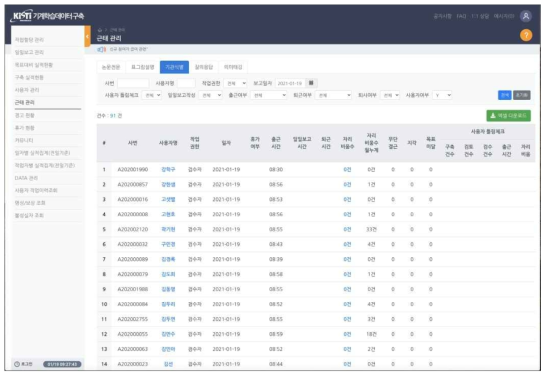Open 휴가 현황 in the sidebar
Viewport: 550px width, 377px height.
pyautogui.click(x=25, y=128)
